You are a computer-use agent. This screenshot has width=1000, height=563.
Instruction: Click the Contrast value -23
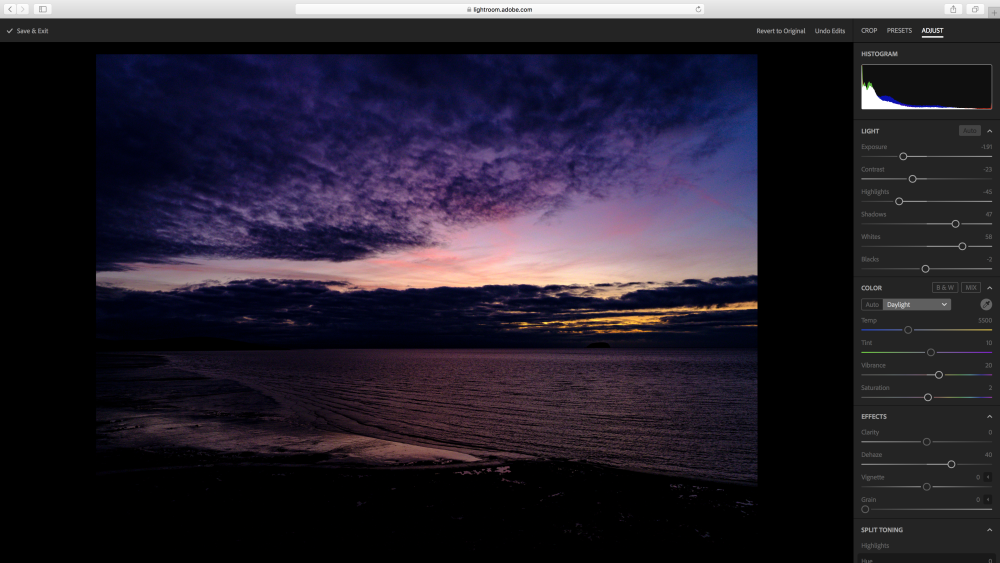988,170
